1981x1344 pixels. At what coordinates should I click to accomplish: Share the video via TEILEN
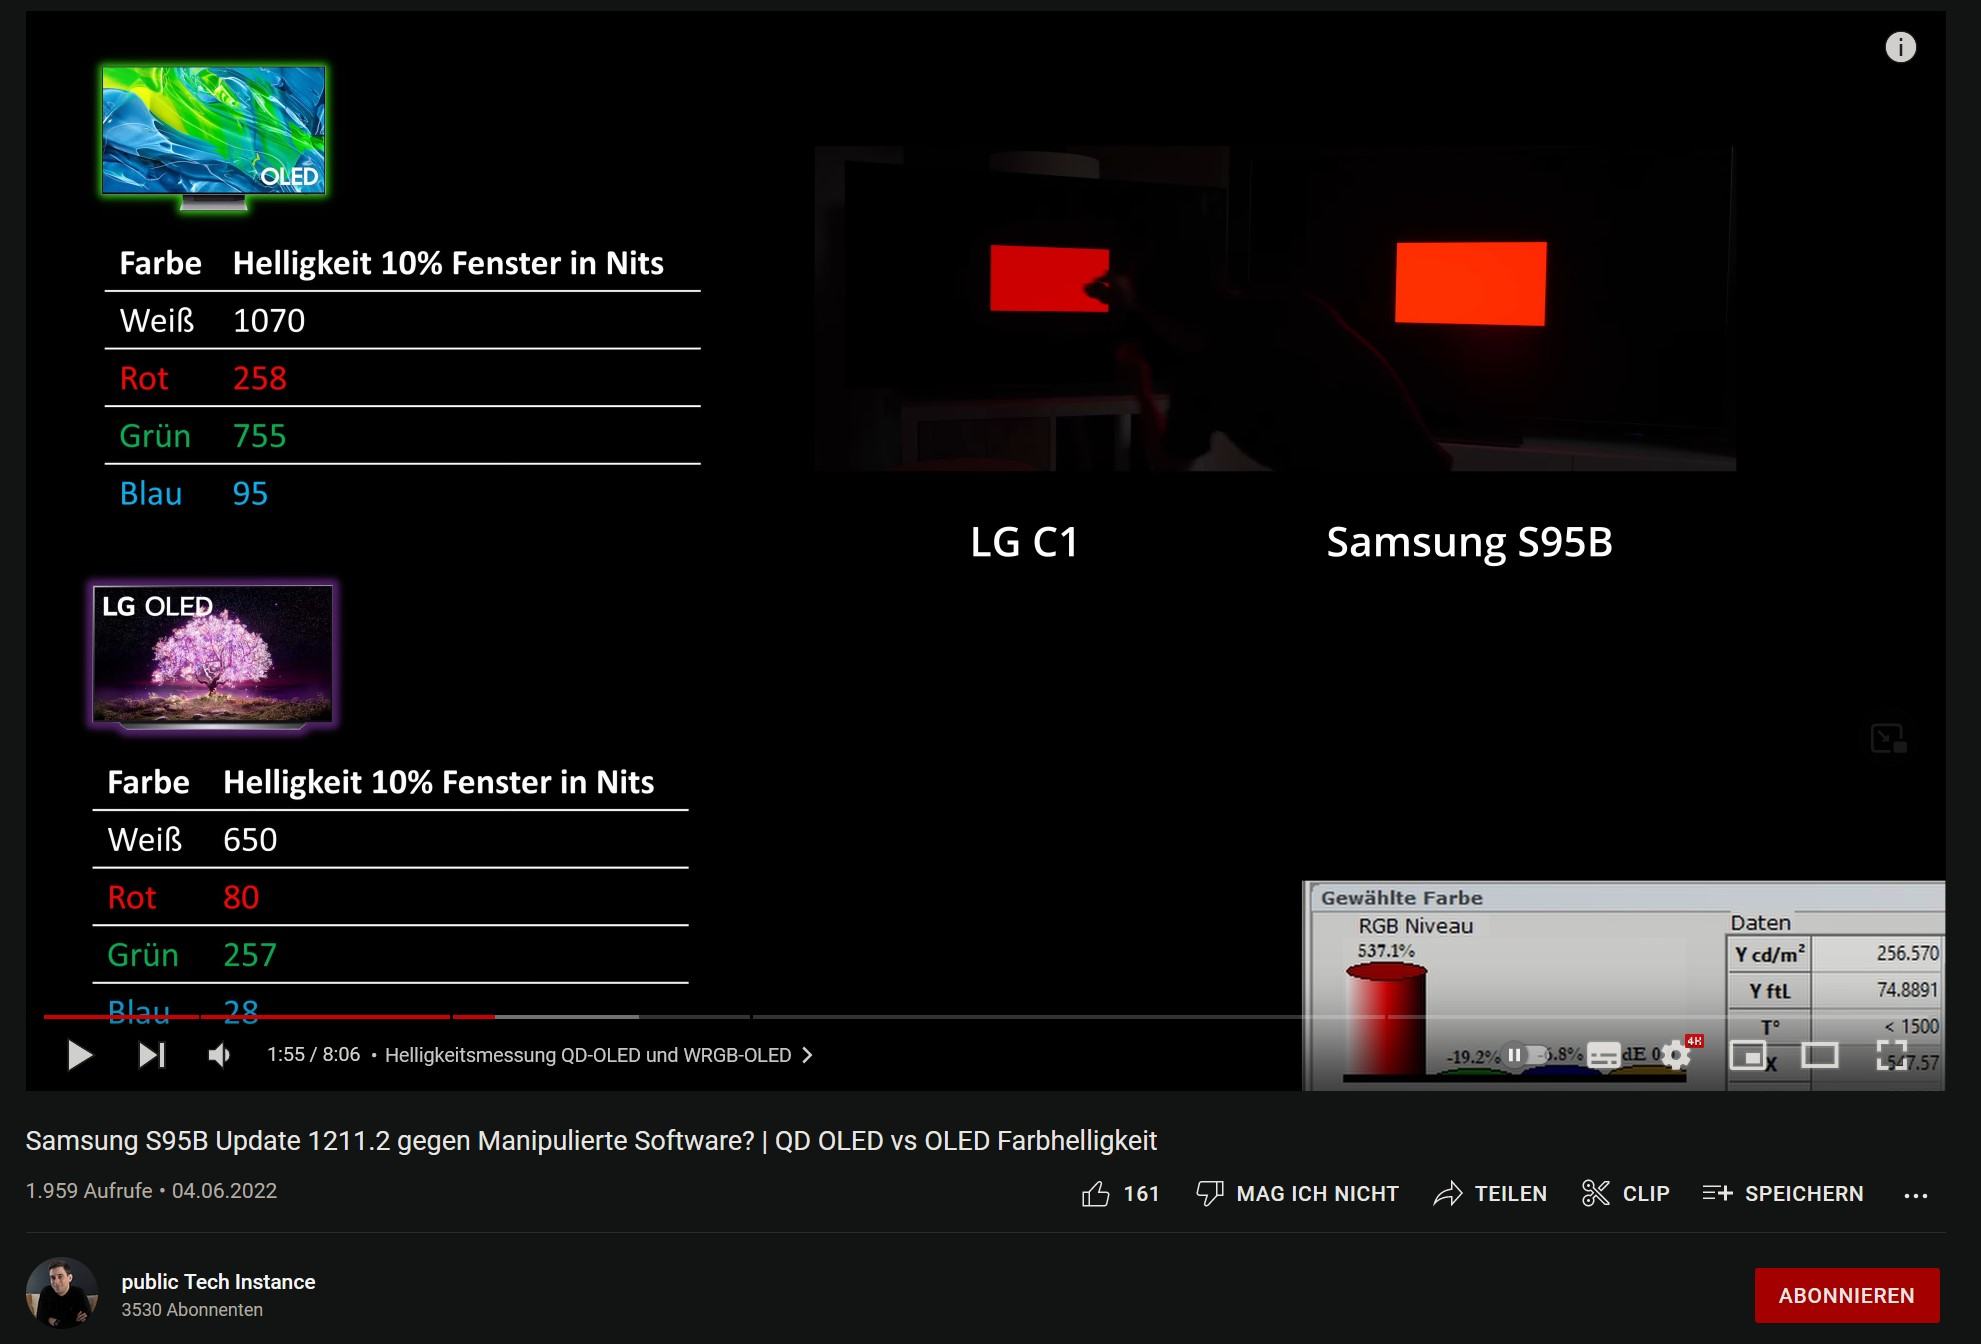(1490, 1193)
